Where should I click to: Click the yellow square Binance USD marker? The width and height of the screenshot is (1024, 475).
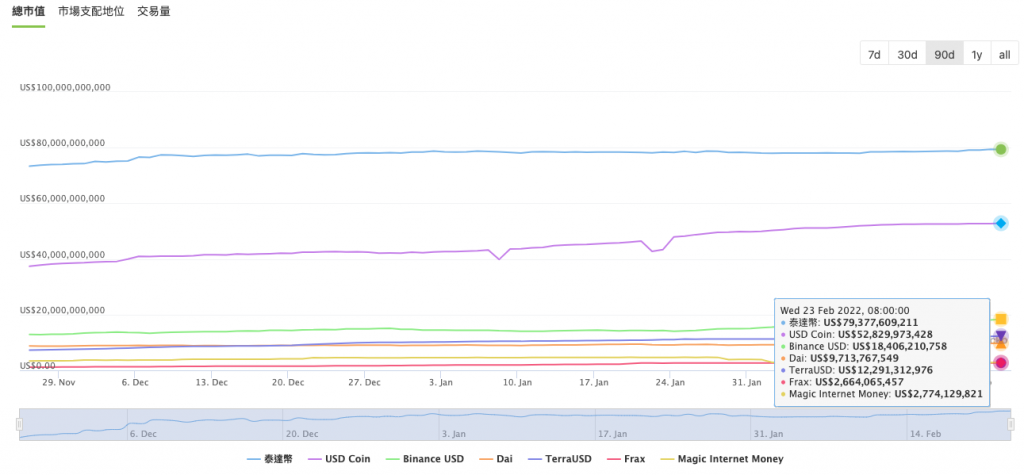click(1000, 319)
